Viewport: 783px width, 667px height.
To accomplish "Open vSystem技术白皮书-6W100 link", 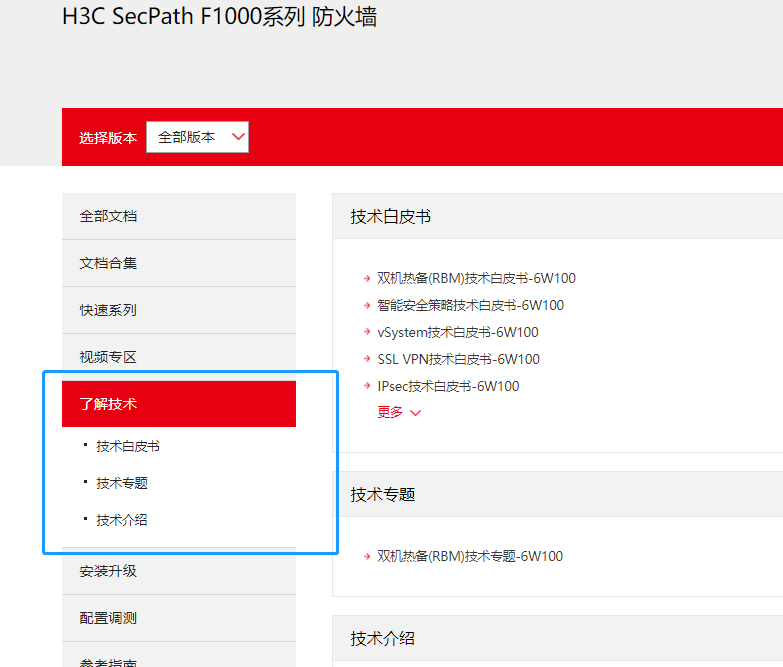I will pyautogui.click(x=458, y=332).
